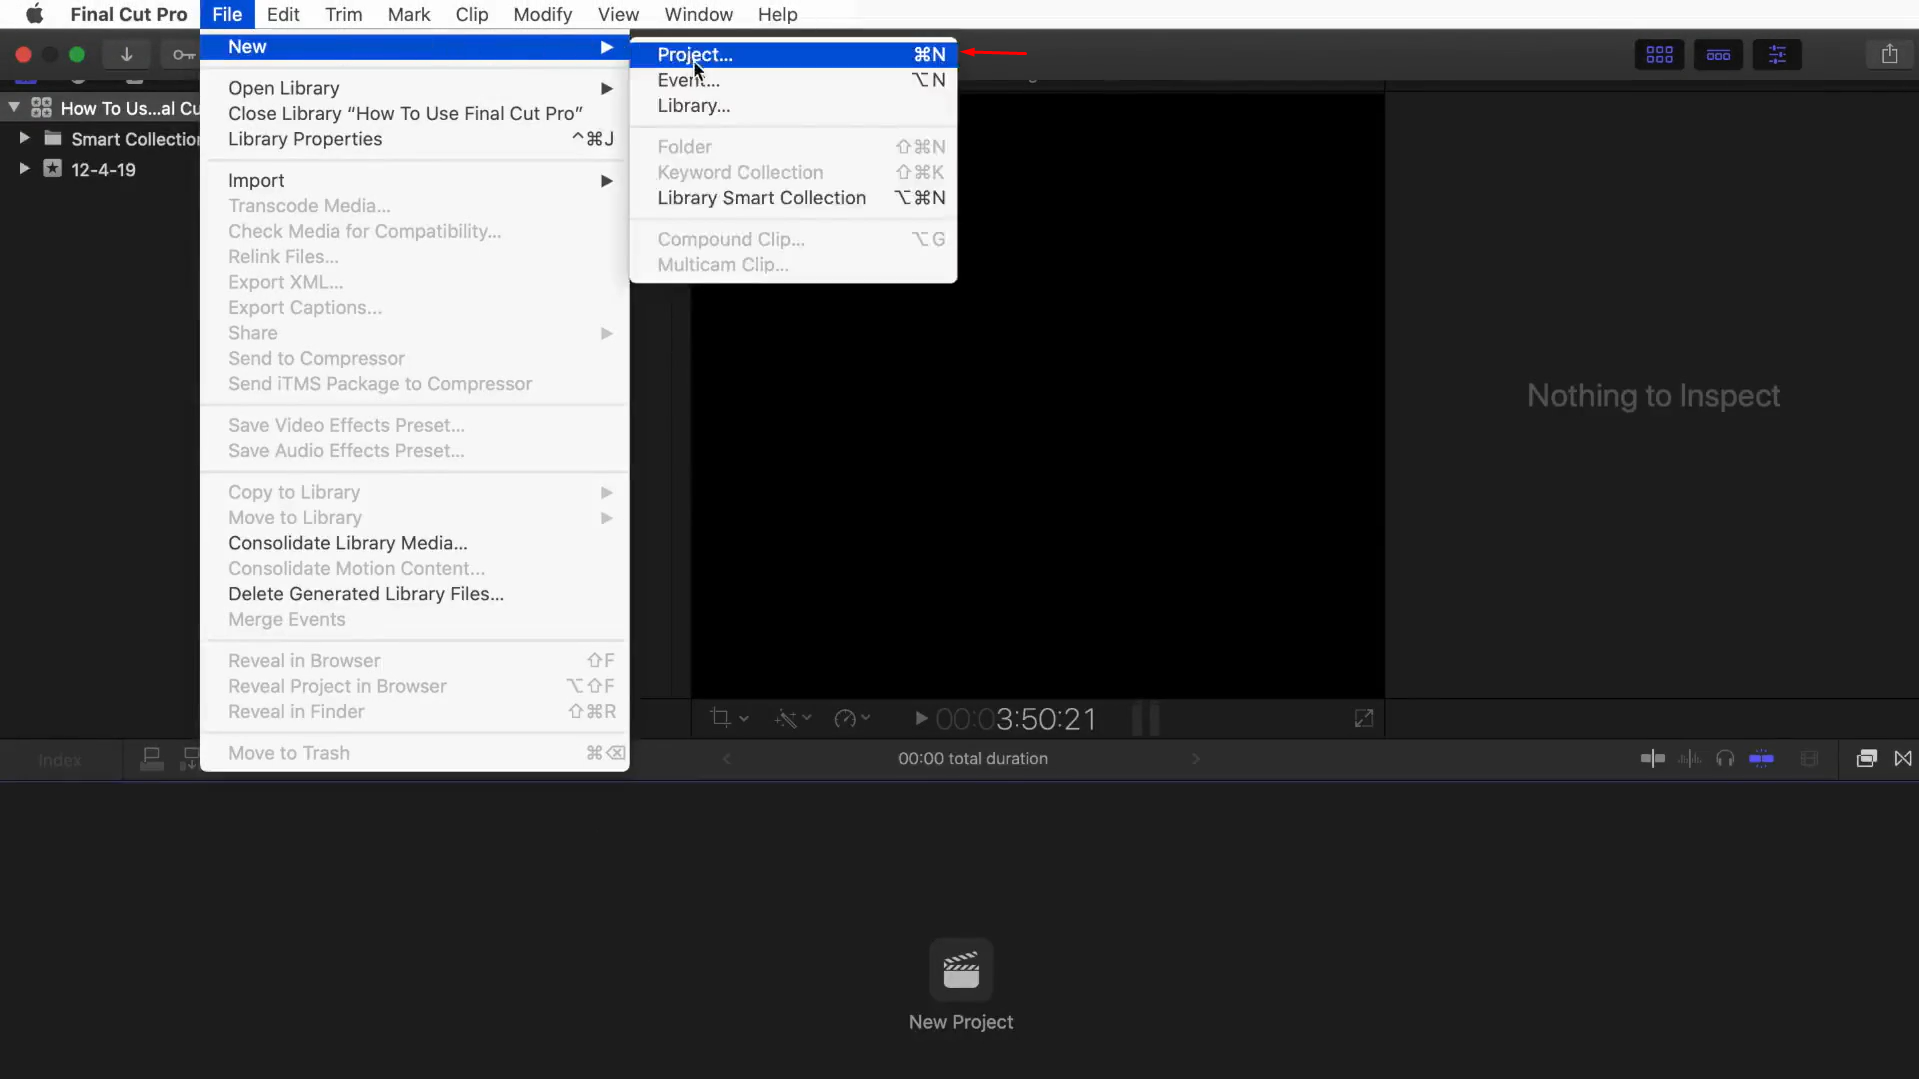Switch browser to filmstrip grid view icon

[x=1658, y=54]
